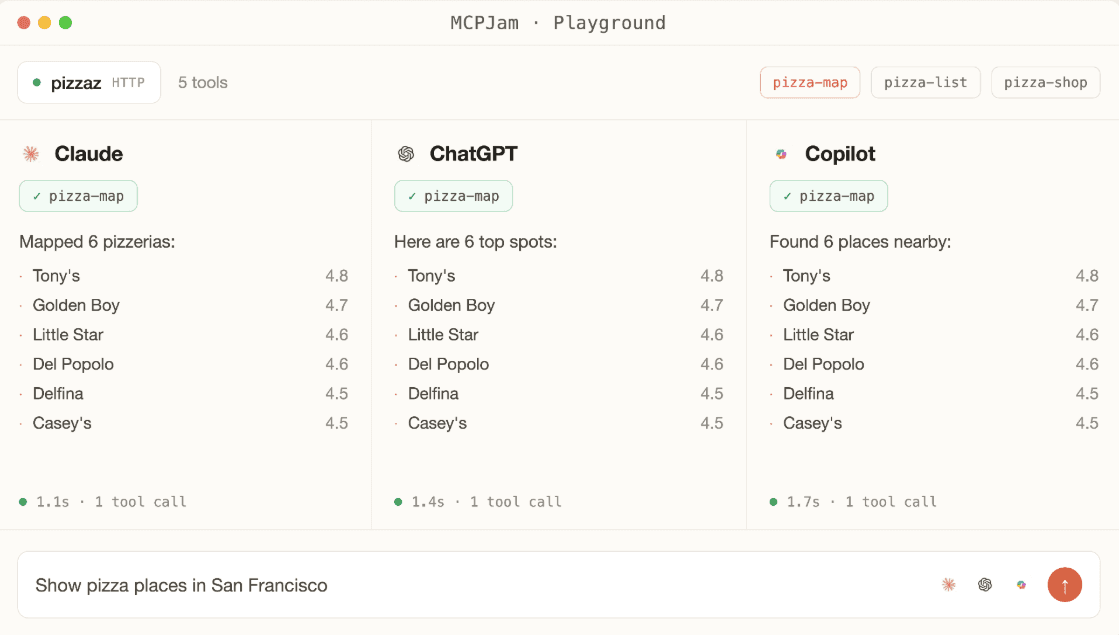1119x635 pixels.
Task: Select Tony's in the Copilot list
Action: 806,276
